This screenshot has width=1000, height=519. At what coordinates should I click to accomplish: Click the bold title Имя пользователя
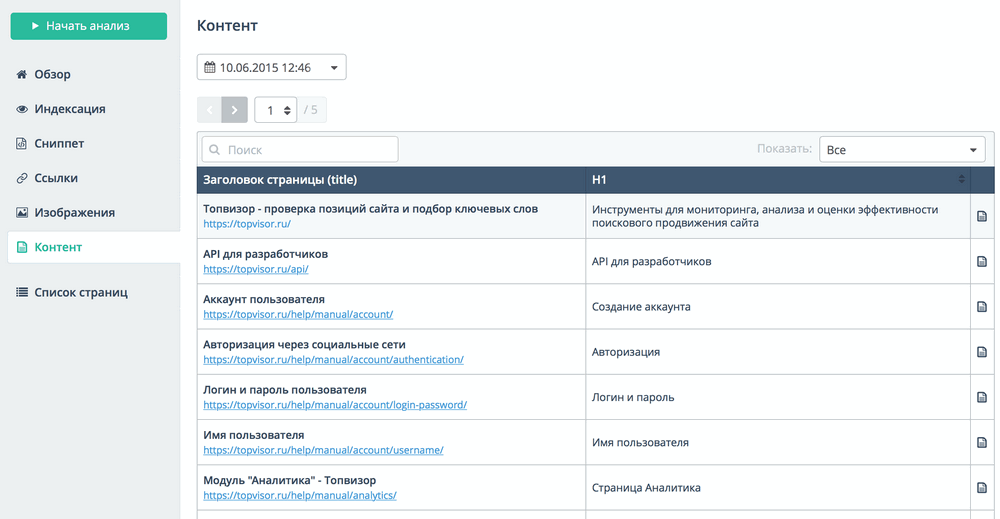[x=254, y=435]
